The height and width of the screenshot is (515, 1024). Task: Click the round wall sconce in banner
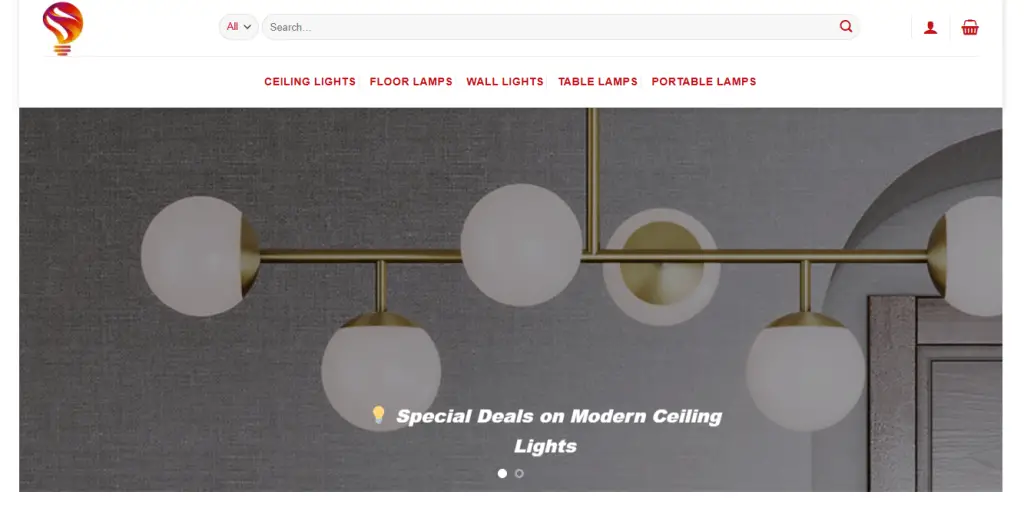(661, 266)
